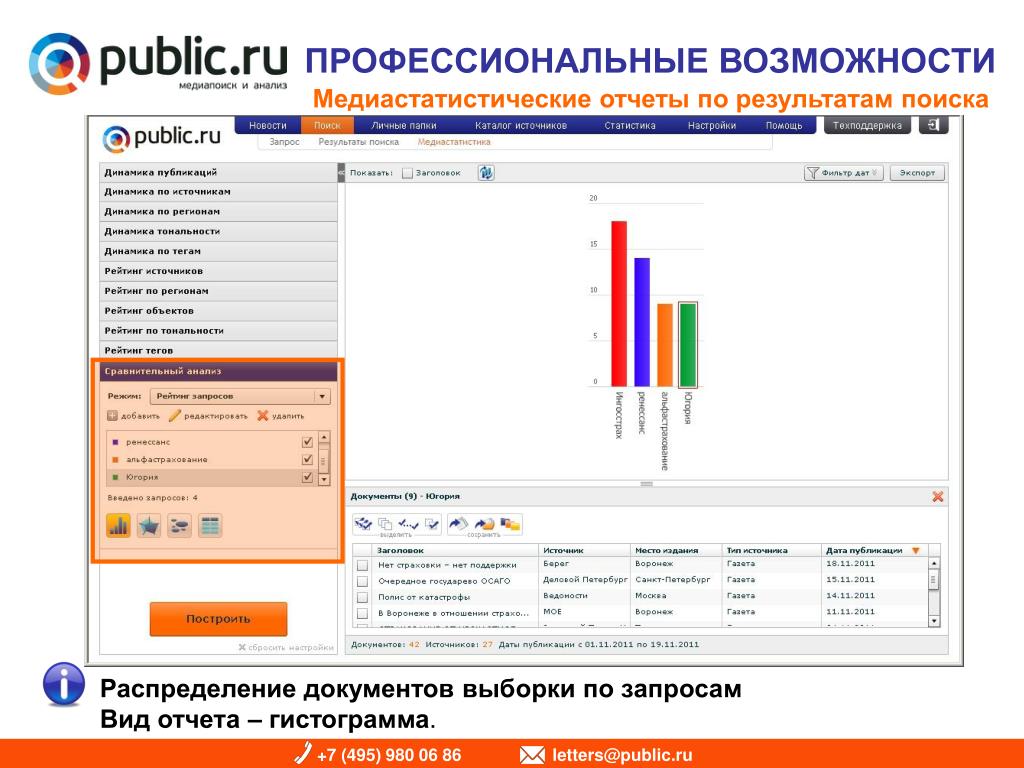
Task: Click the red 'Ингосстрах' bar in the chart
Action: (x=619, y=304)
